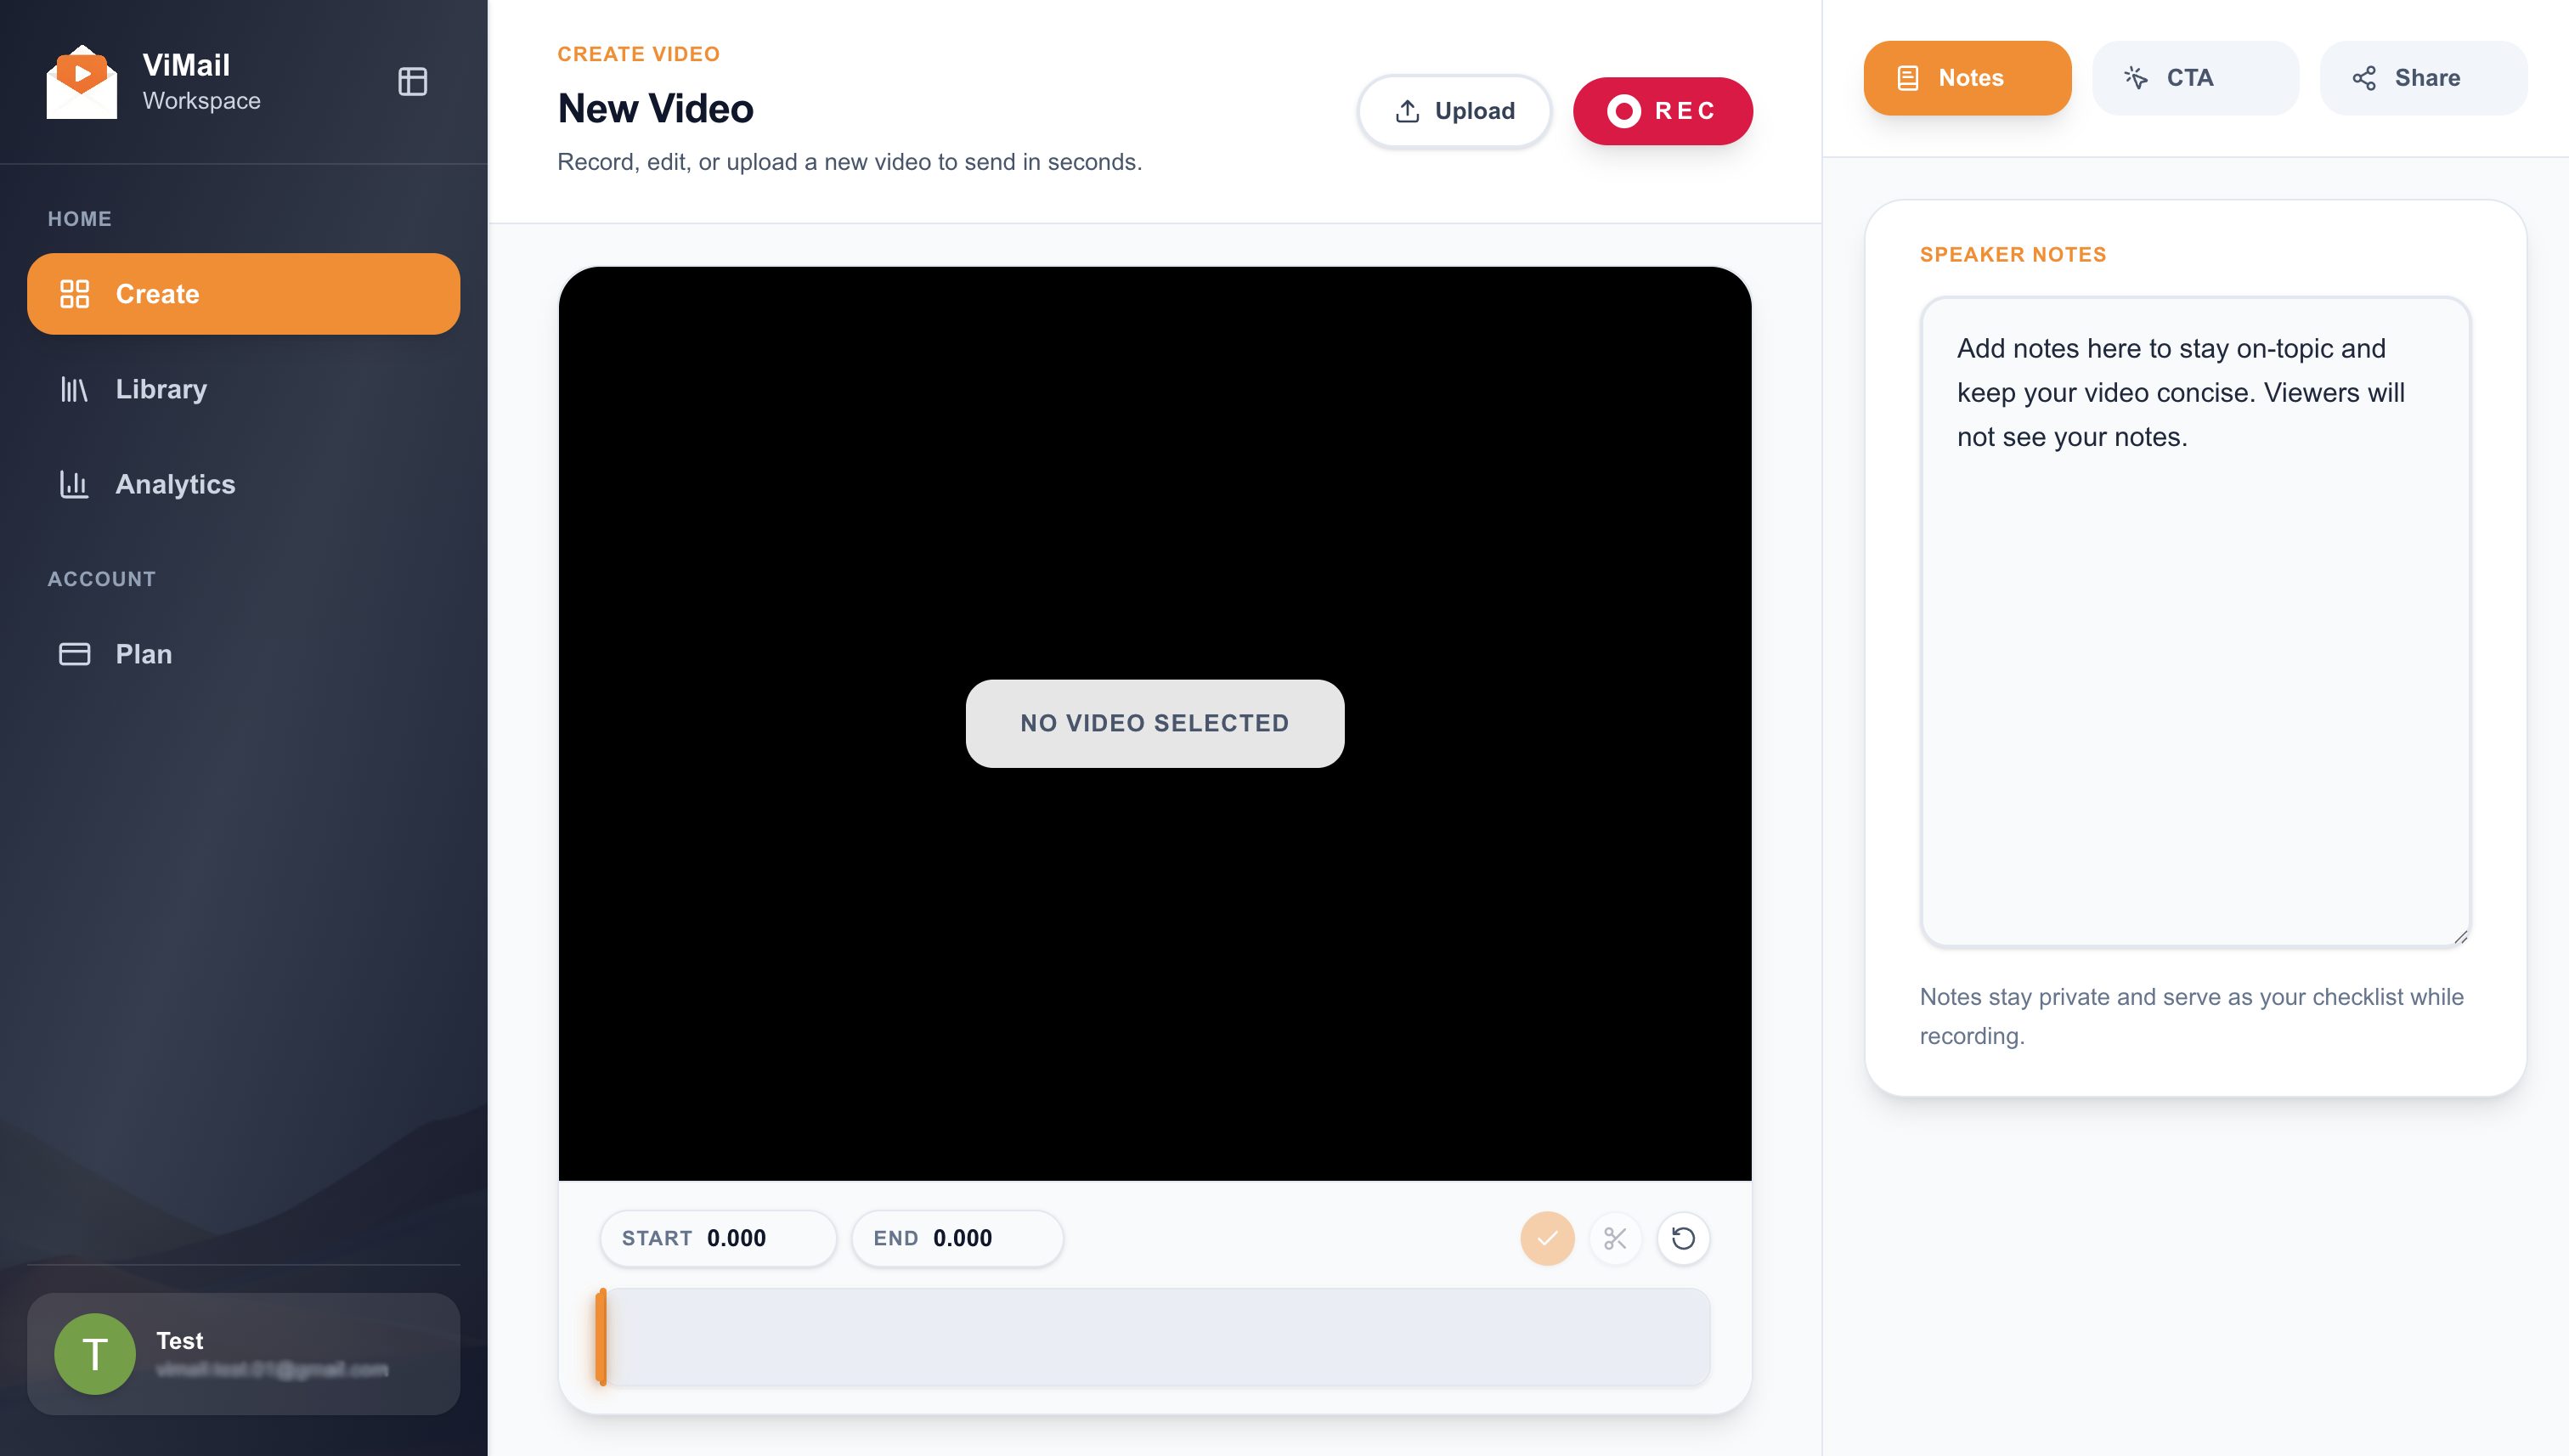
Task: Confirm the trim with the orange checkmark icon
Action: click(1547, 1238)
